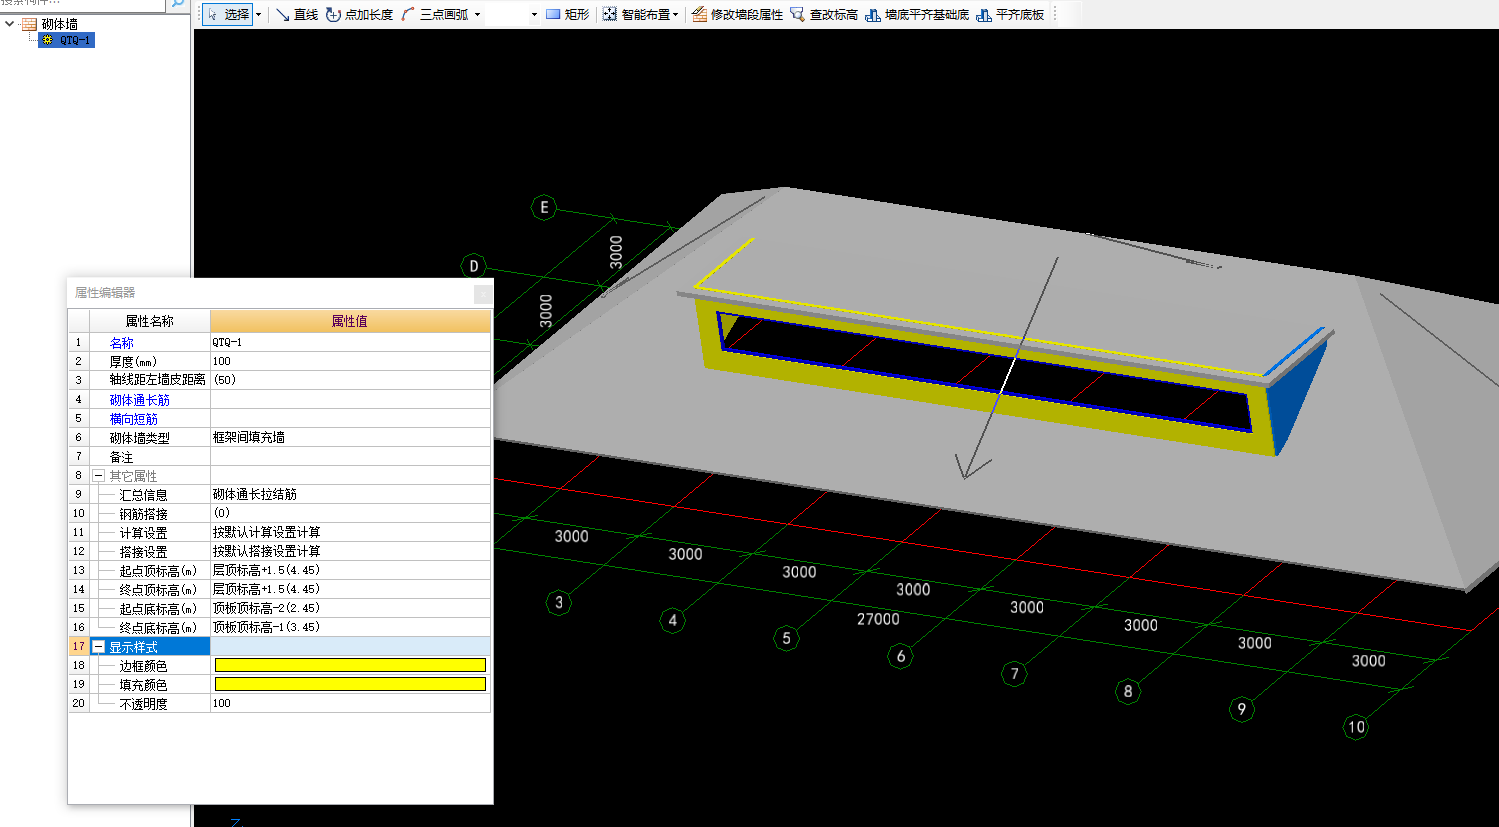This screenshot has height=827, width=1499.
Task: Click 起点底标高 value 顶板顶标高-2(2.45)
Action: click(x=350, y=608)
